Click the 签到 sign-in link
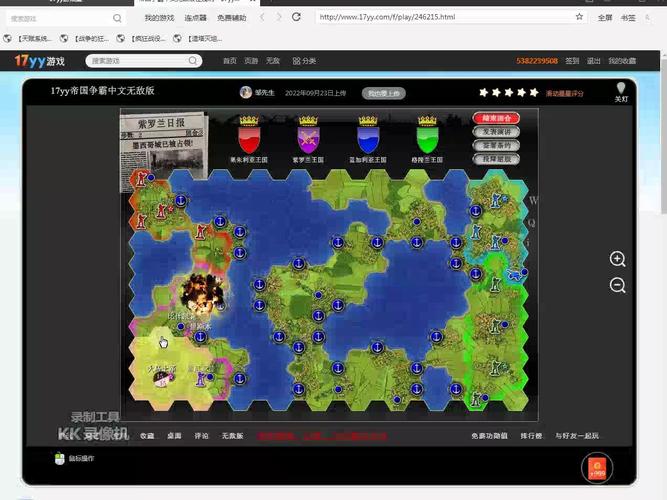 572,61
